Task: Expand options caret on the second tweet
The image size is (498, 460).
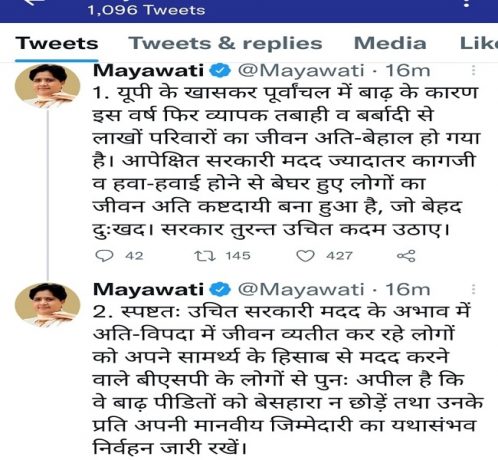Action: [x=473, y=289]
